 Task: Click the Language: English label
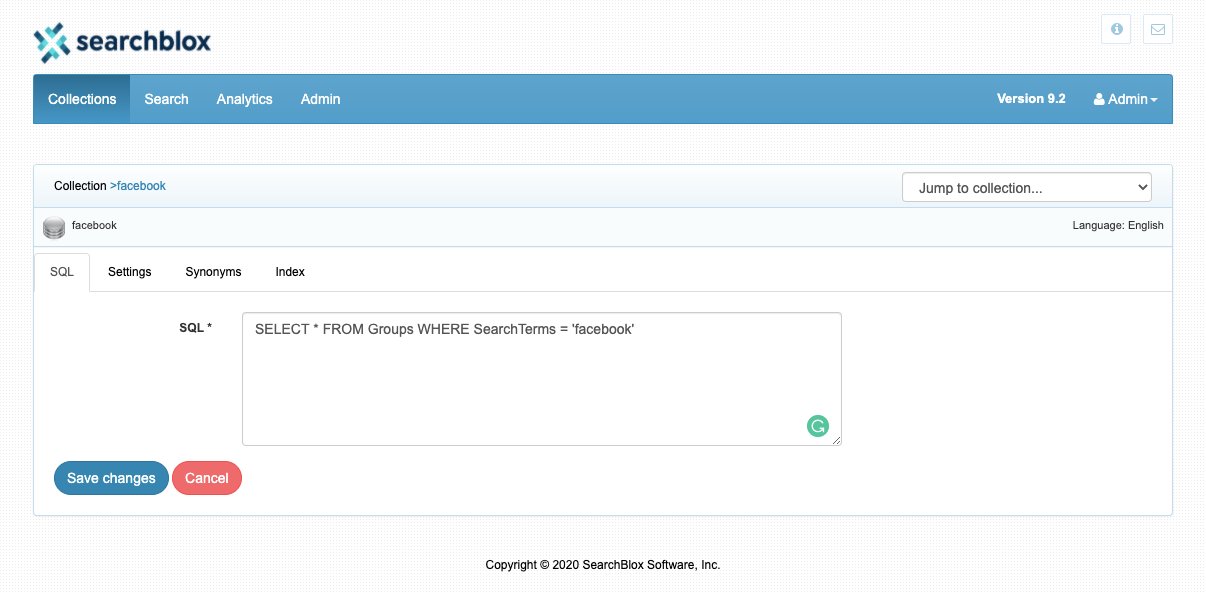coord(1118,226)
